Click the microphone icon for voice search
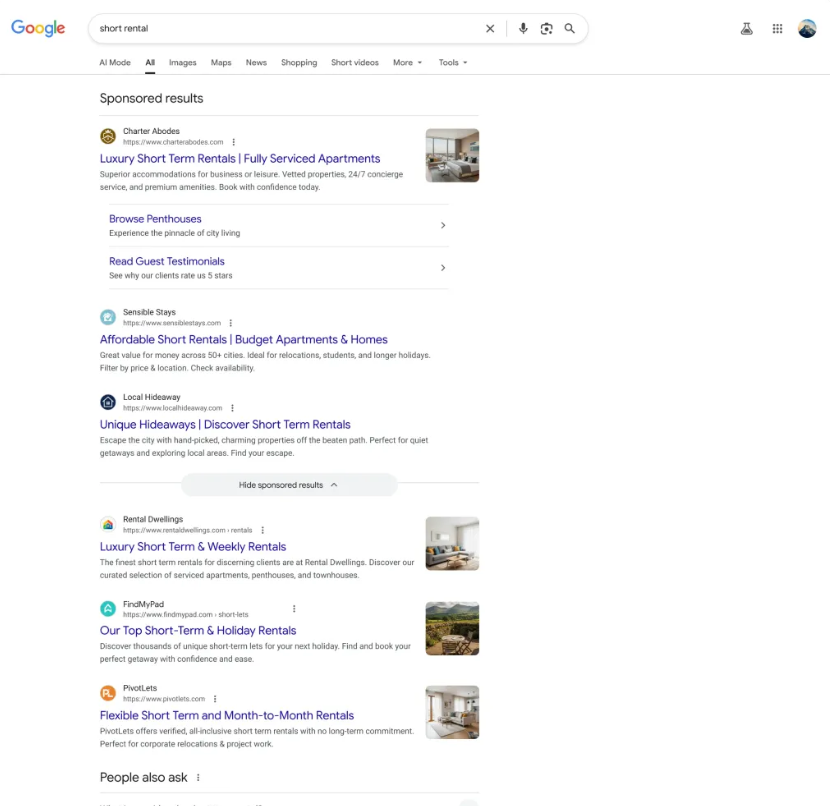The width and height of the screenshot is (830, 806). point(523,28)
